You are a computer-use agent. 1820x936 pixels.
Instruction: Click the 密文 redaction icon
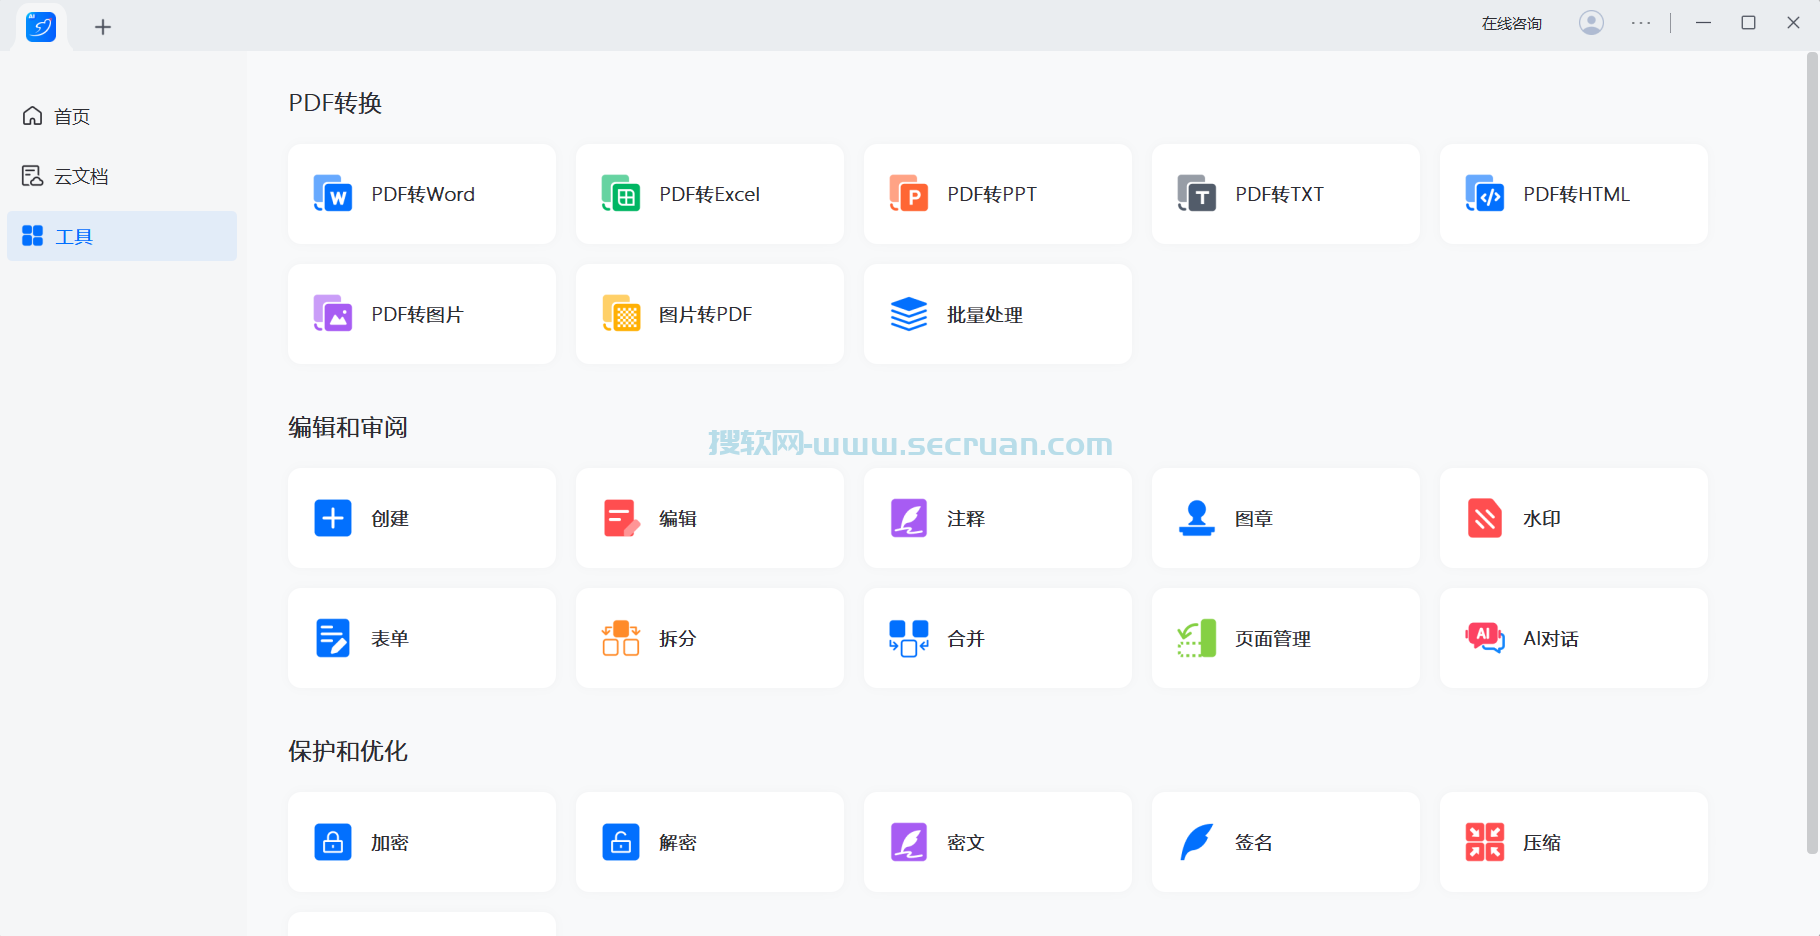908,842
